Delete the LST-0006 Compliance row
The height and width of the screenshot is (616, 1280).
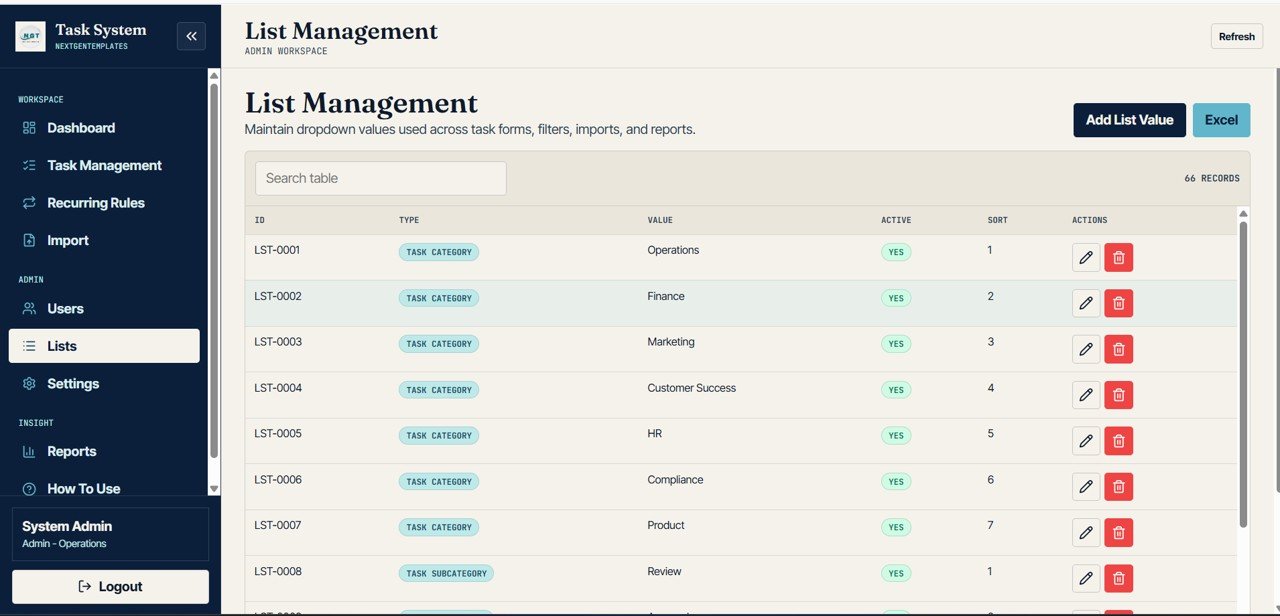pos(1119,487)
